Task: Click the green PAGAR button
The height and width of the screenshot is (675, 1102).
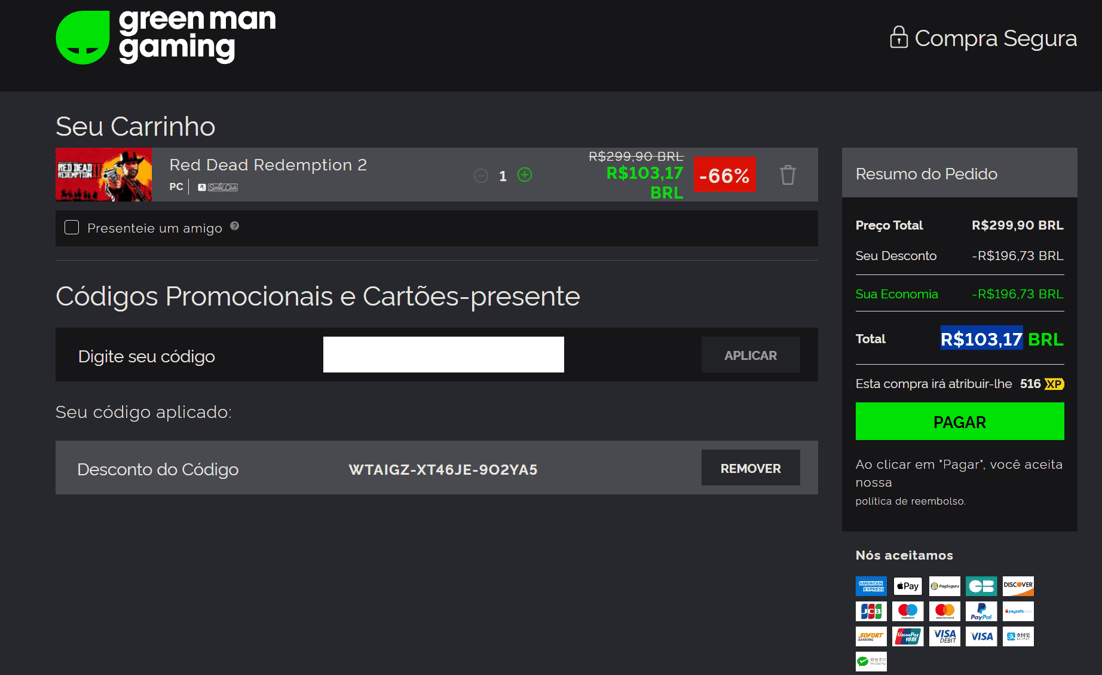Action: 959,421
